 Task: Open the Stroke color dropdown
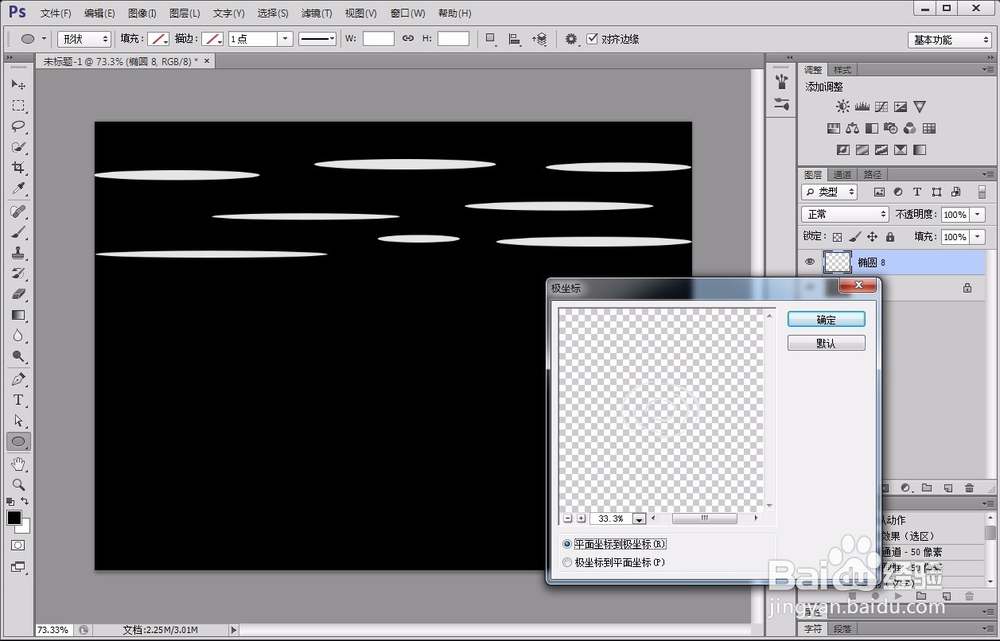point(212,39)
